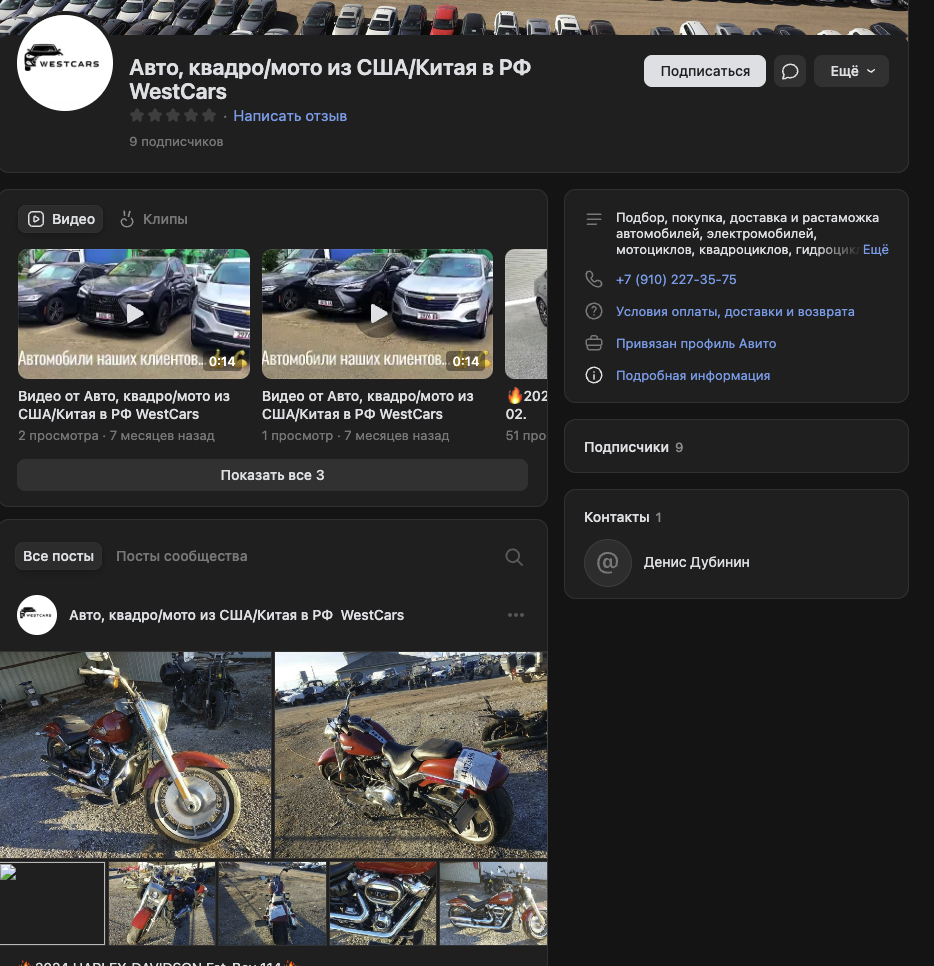The height and width of the screenshot is (966, 934).
Task: Open the message icon next to Подписаться
Action: tap(790, 71)
